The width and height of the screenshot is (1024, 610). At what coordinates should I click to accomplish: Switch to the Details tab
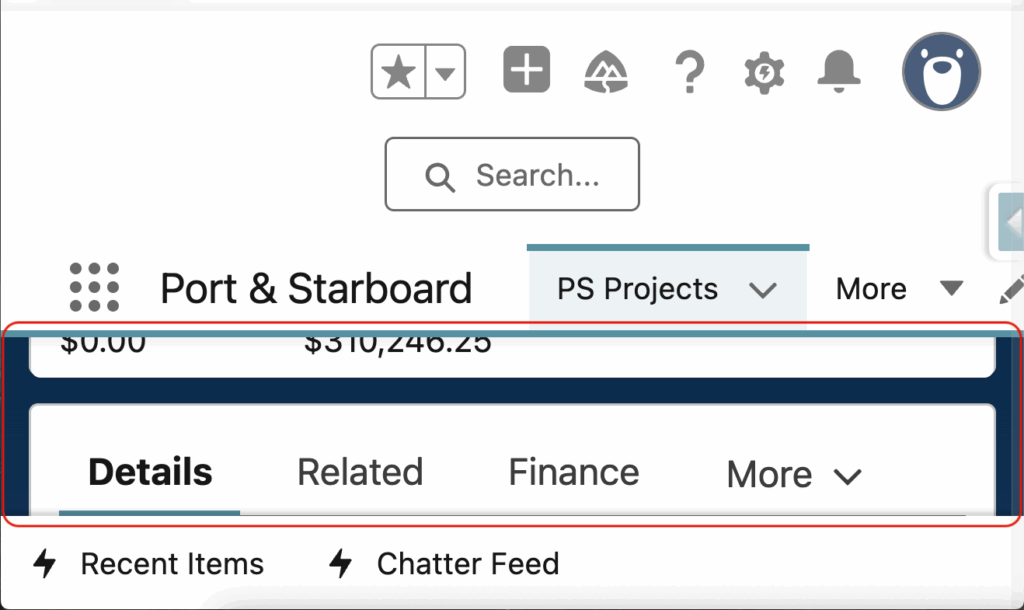tap(150, 472)
